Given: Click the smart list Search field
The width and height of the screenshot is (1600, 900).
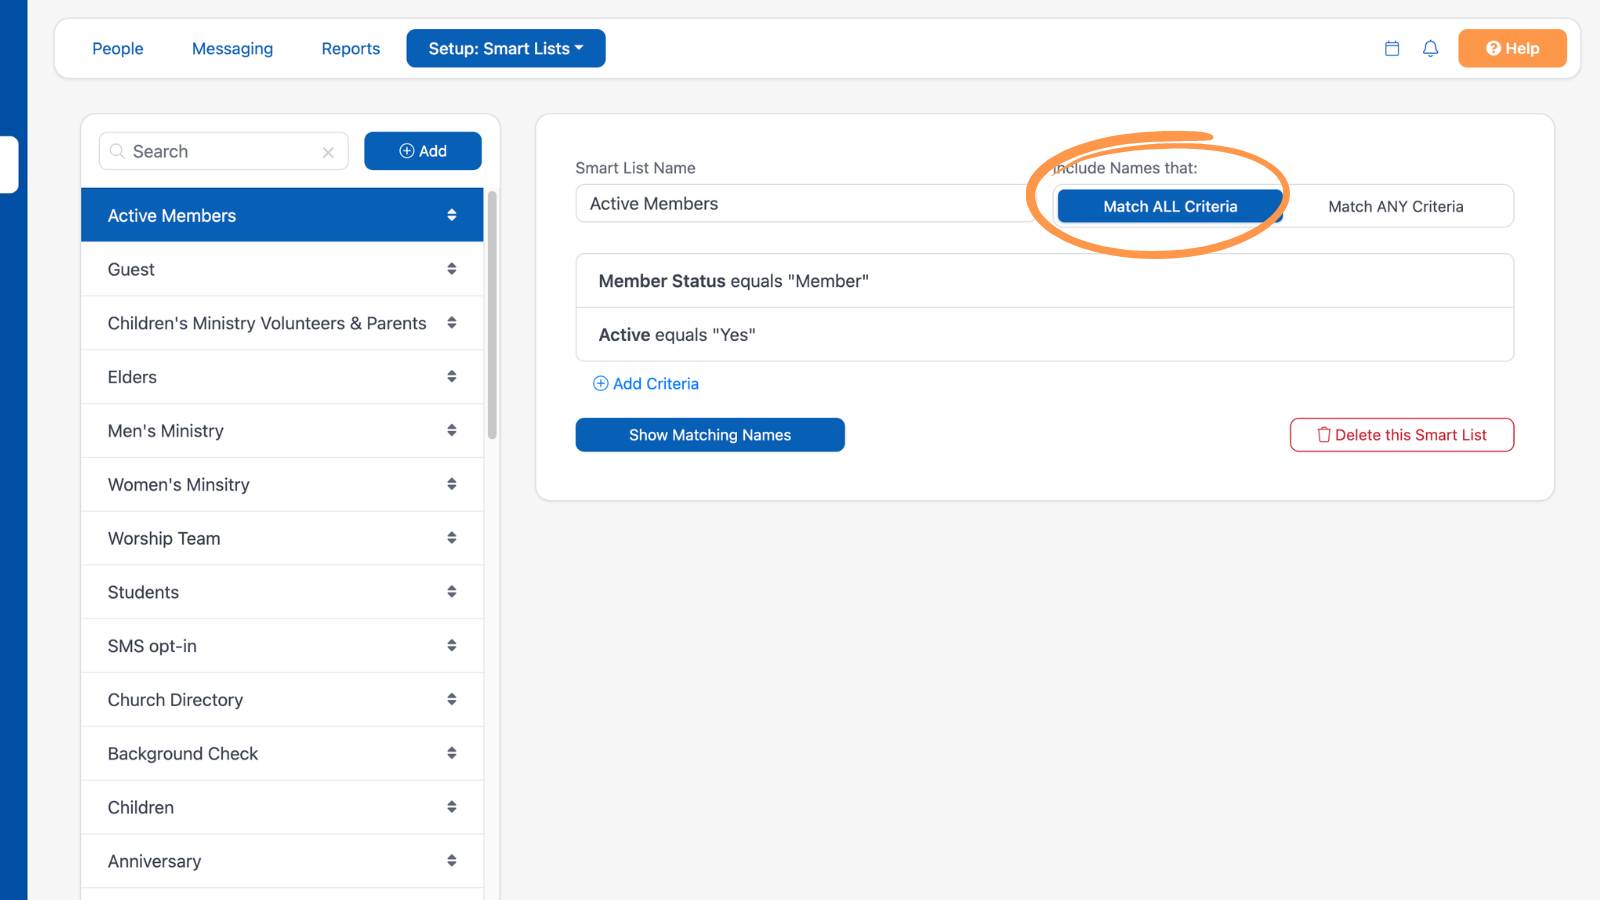Looking at the screenshot, I should click(224, 151).
